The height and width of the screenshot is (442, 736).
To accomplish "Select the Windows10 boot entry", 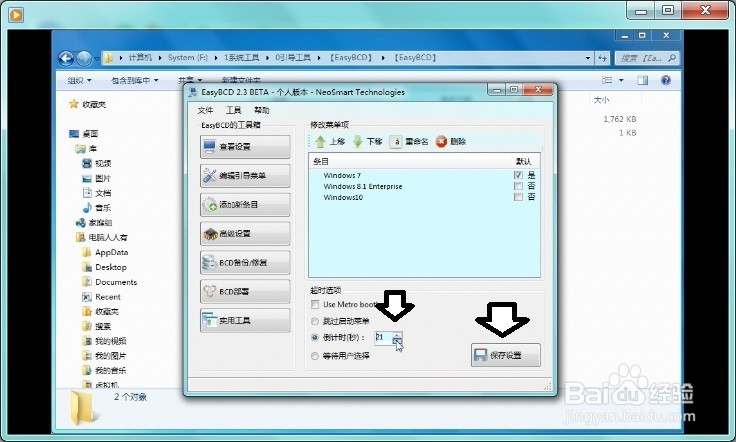I will [x=343, y=198].
